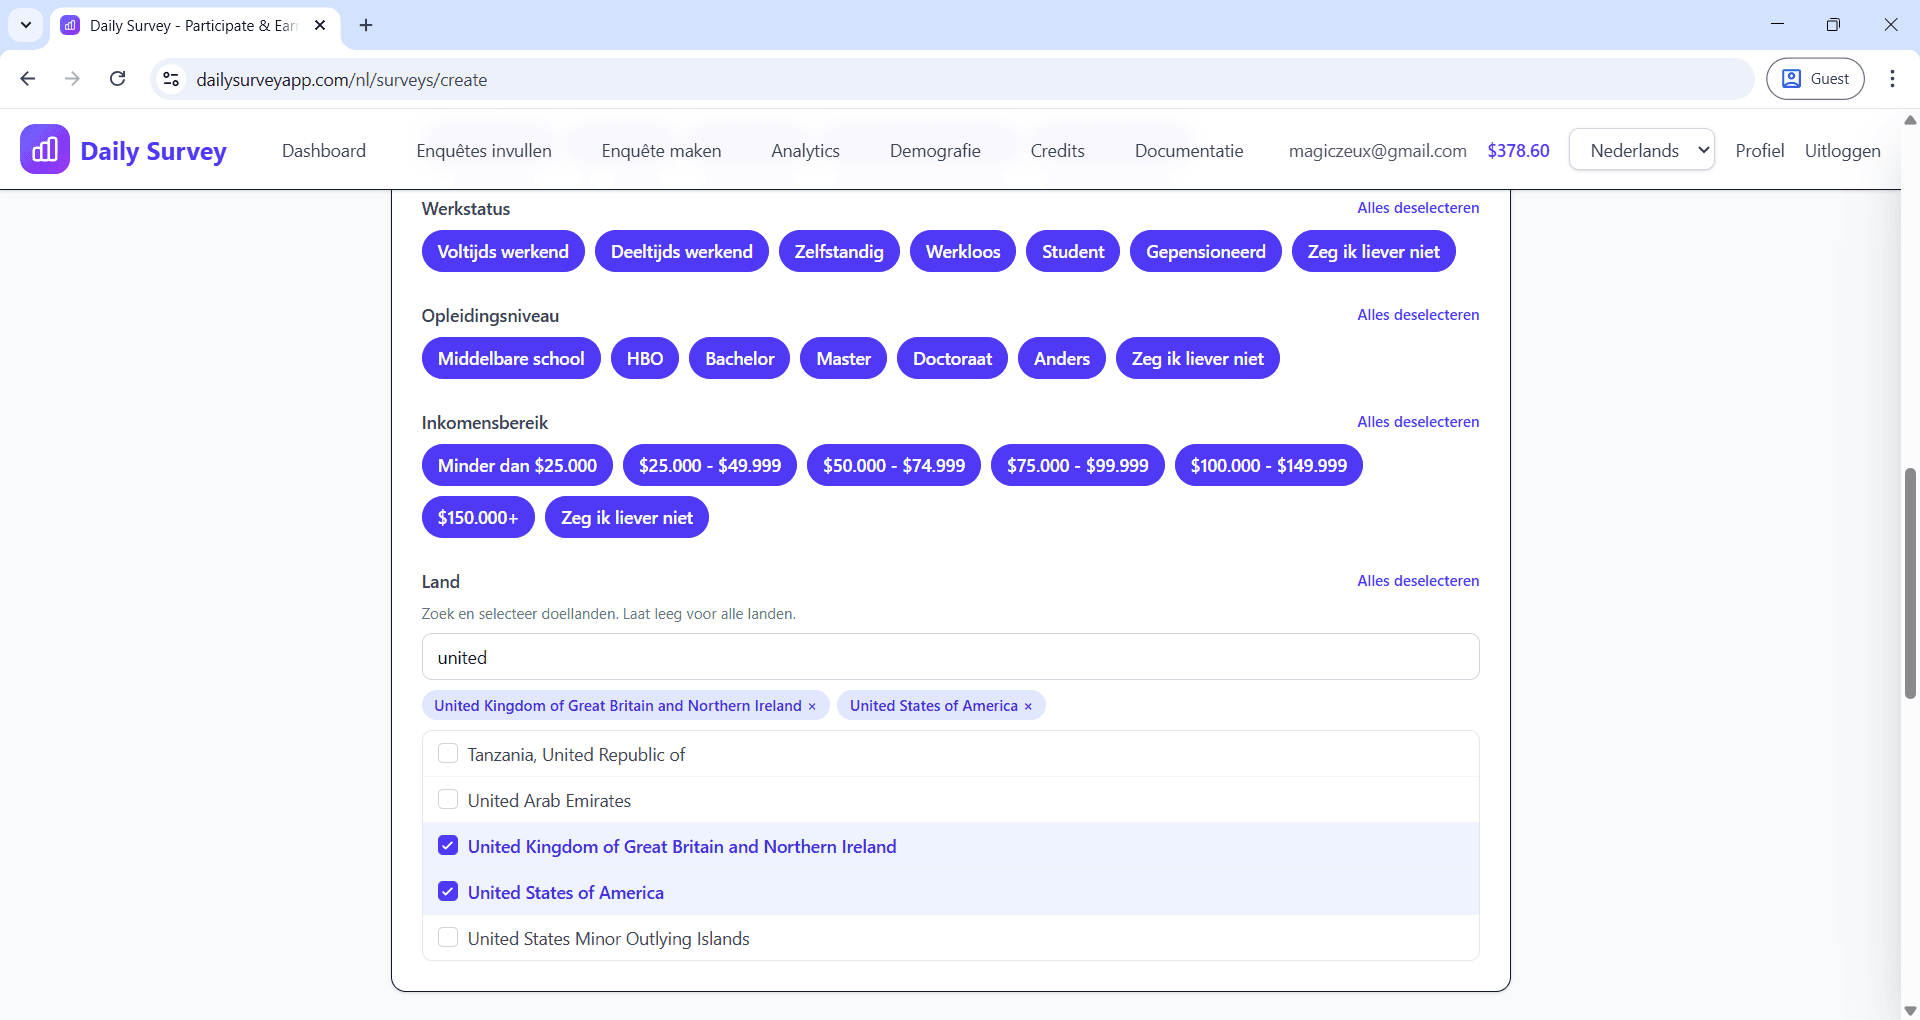
Task: Remove the United Kingdom country tag
Action: [812, 706]
